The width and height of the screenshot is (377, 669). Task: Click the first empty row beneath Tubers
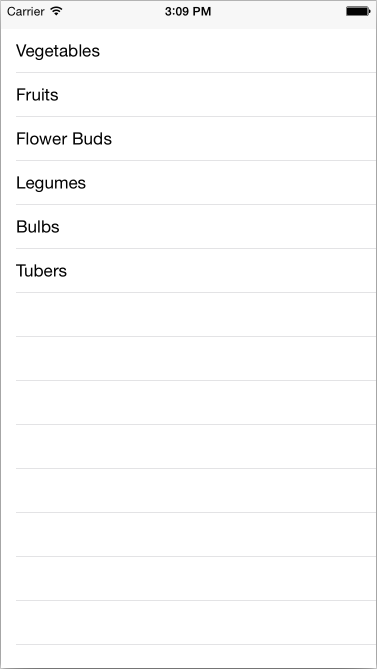coord(188,314)
